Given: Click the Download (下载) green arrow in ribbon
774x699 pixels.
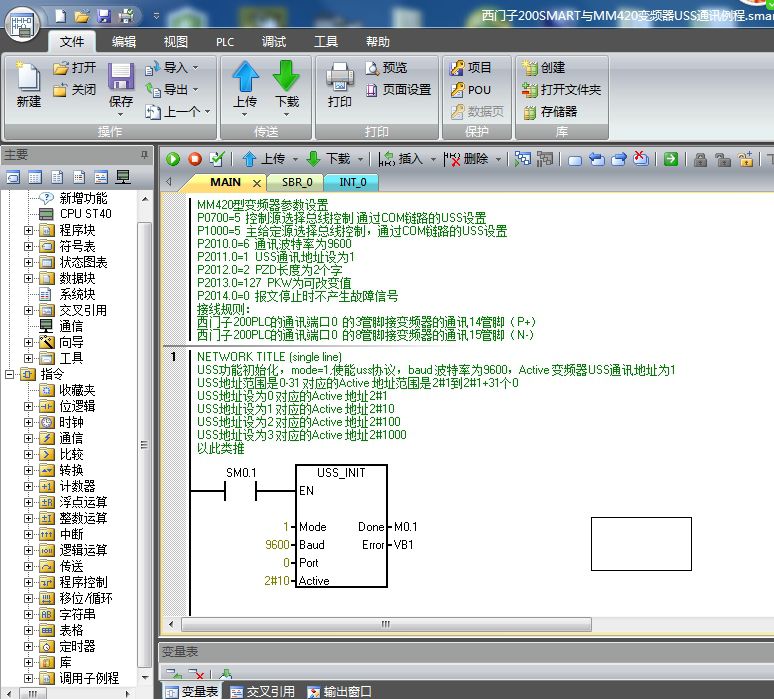Looking at the screenshot, I should tap(286, 77).
